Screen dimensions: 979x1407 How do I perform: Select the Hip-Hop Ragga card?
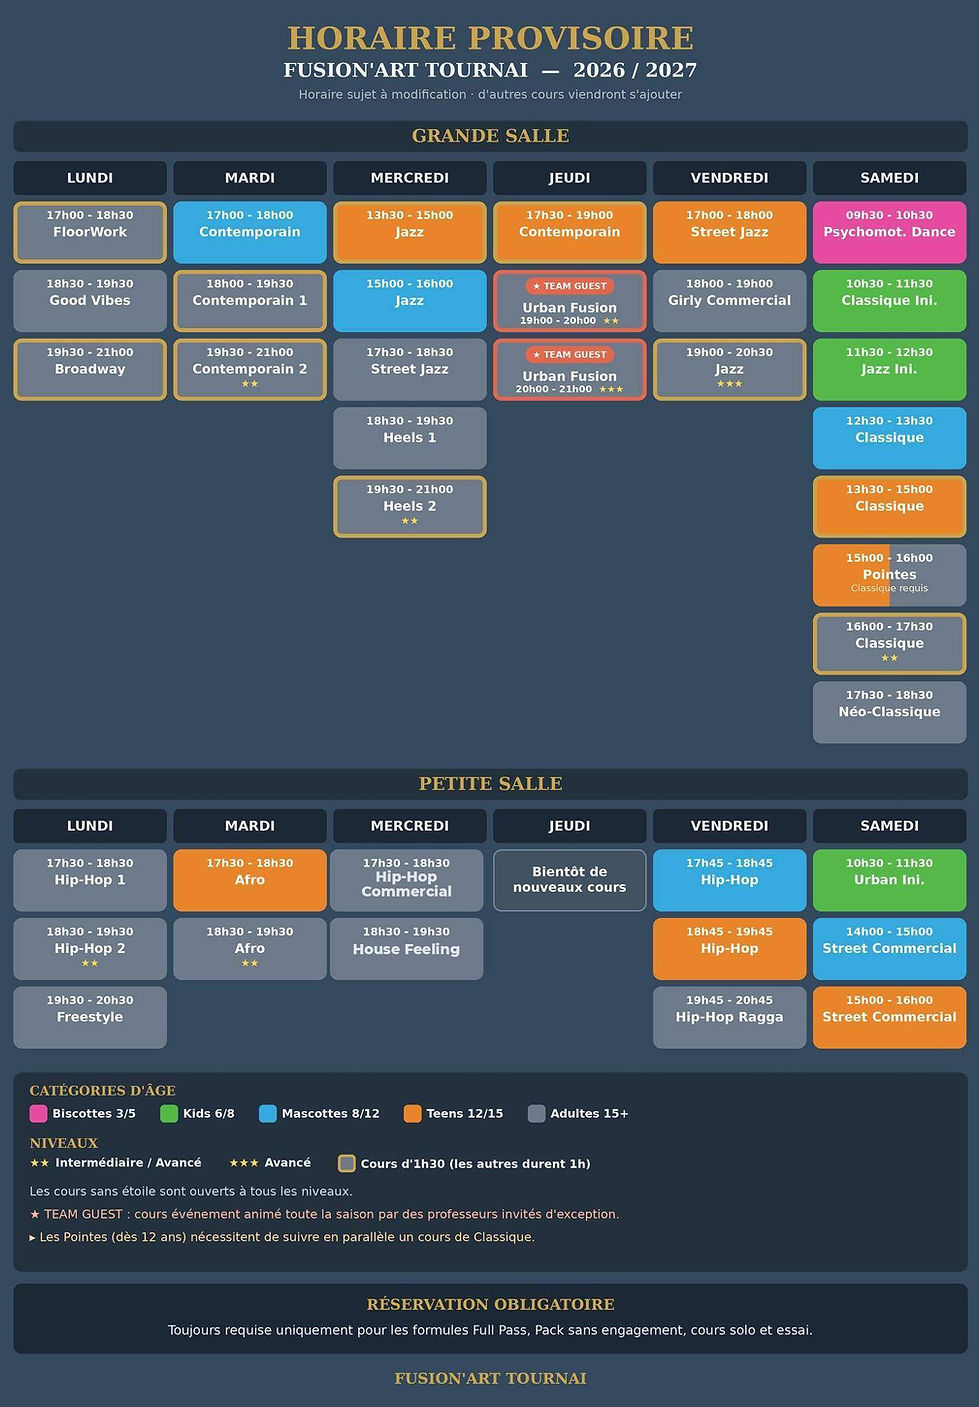730,1017
